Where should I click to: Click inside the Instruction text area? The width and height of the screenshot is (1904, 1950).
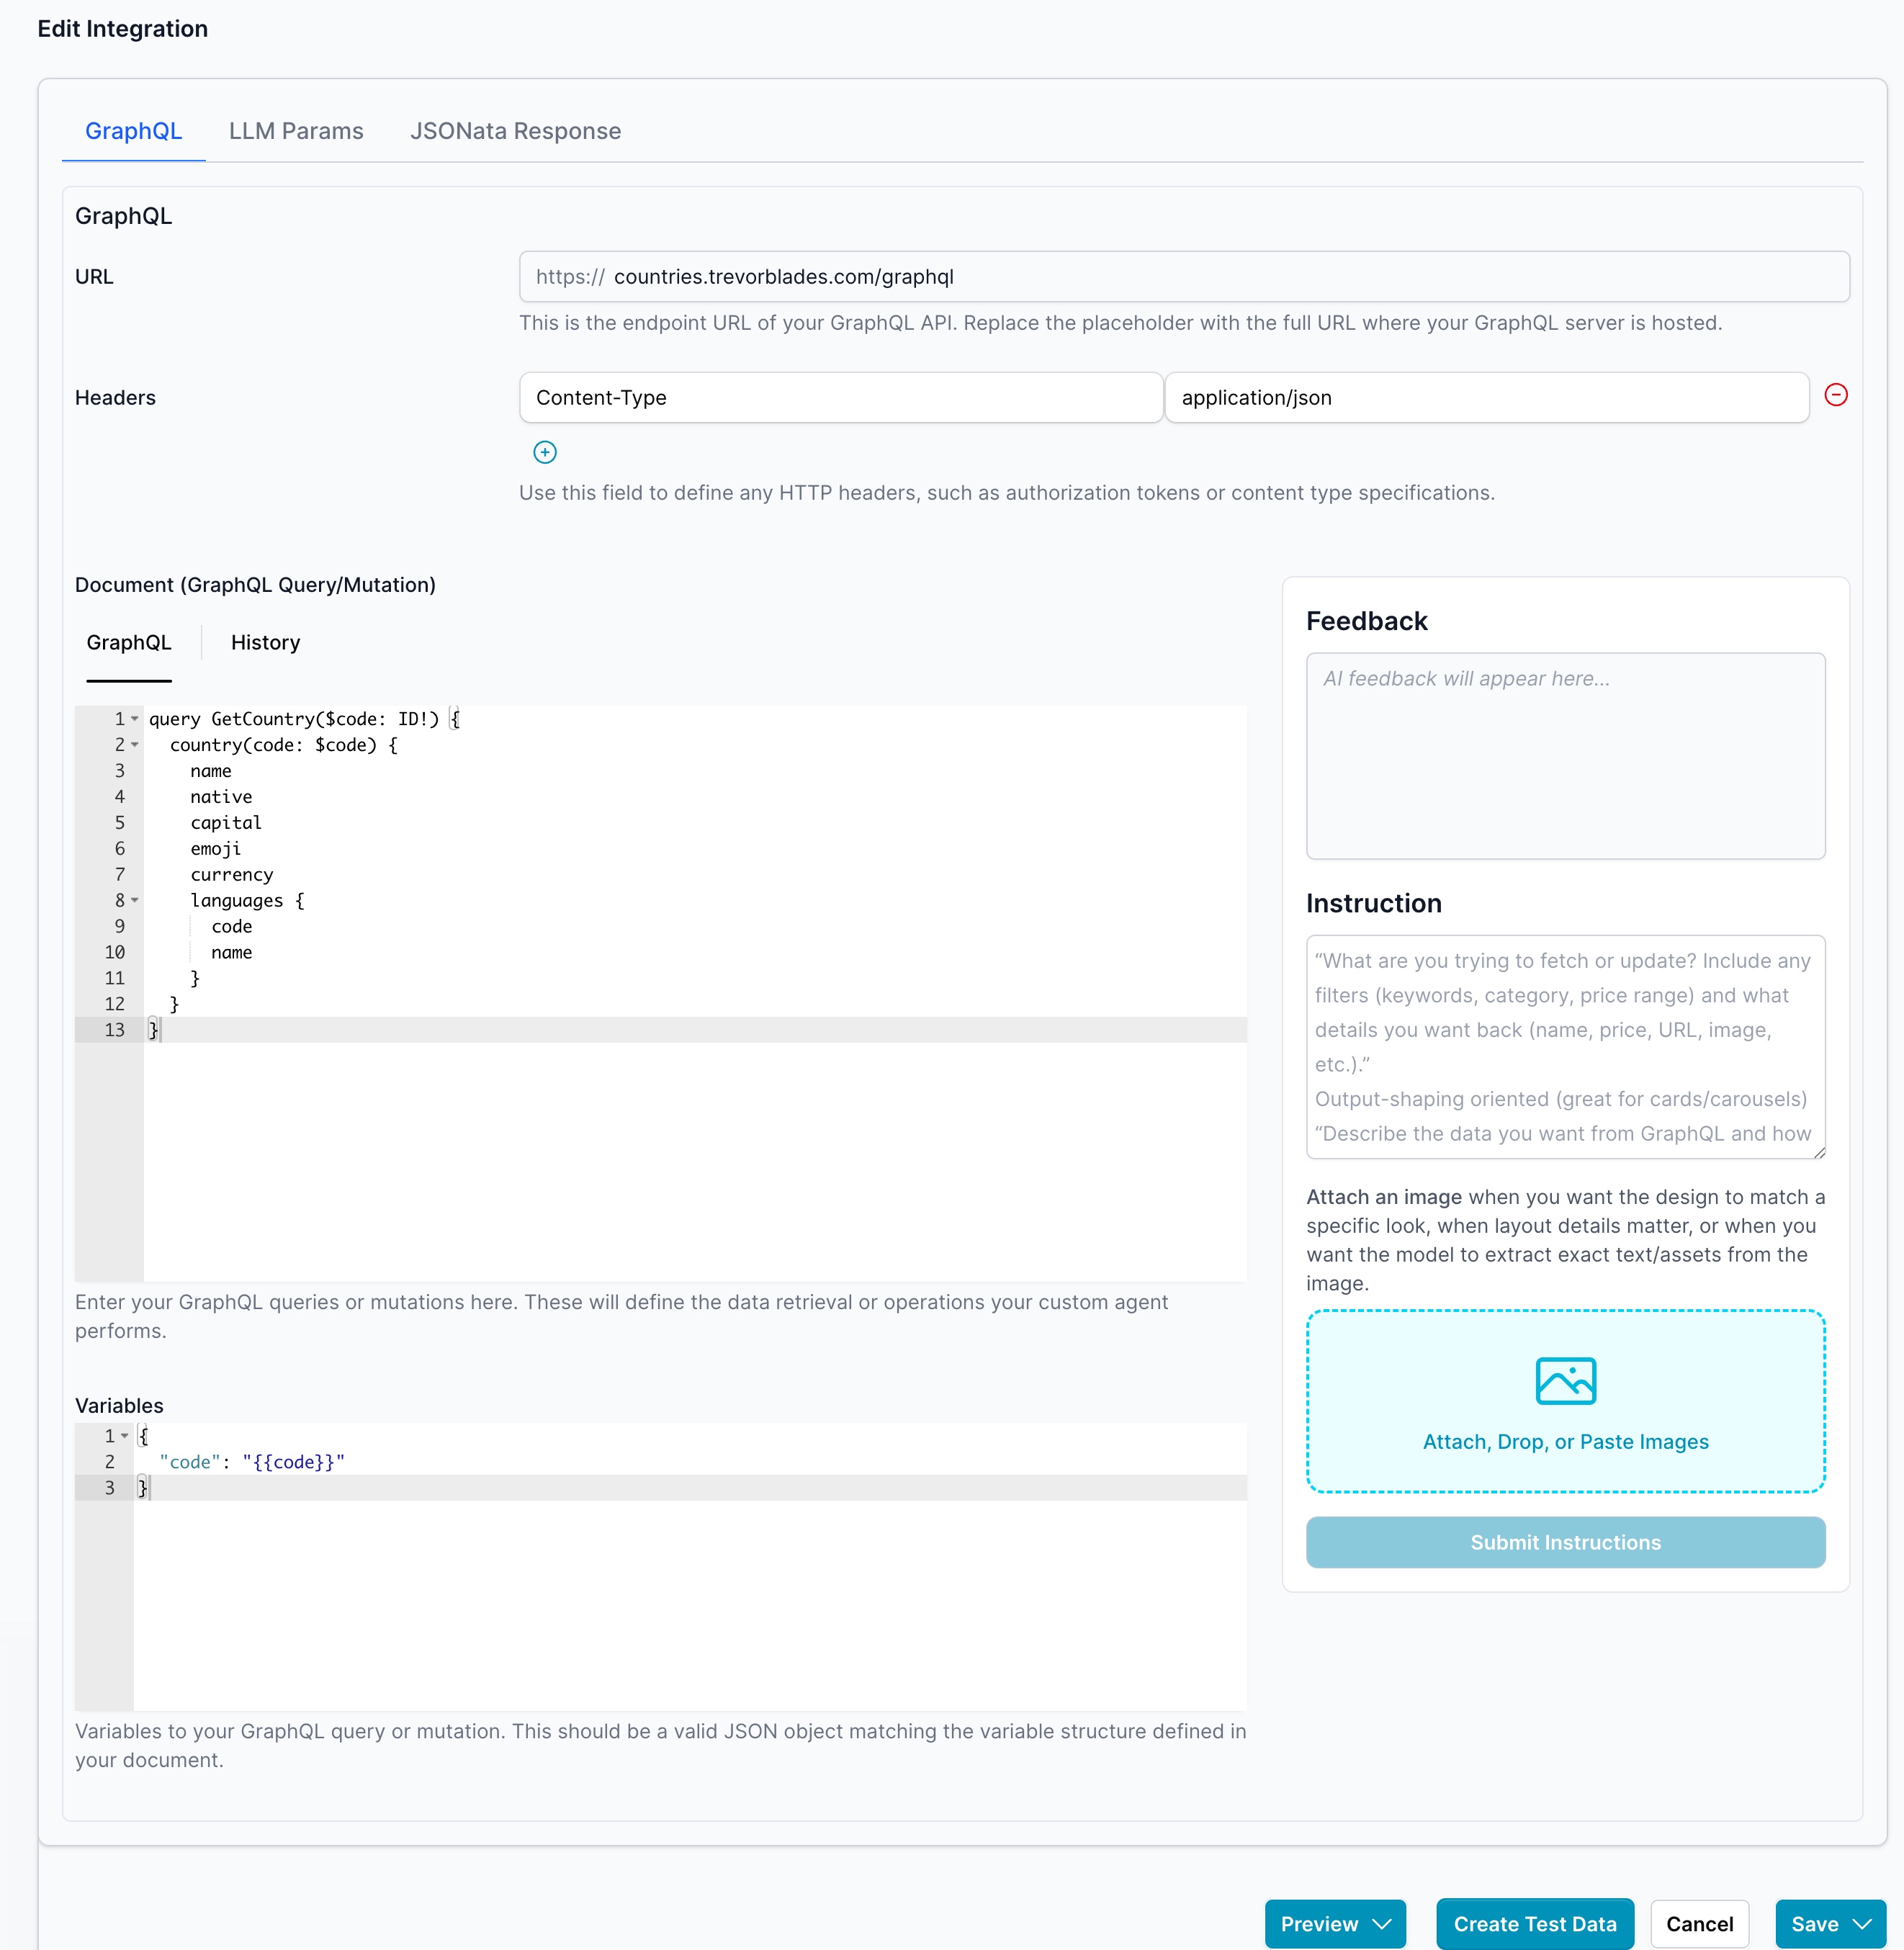click(x=1564, y=1045)
